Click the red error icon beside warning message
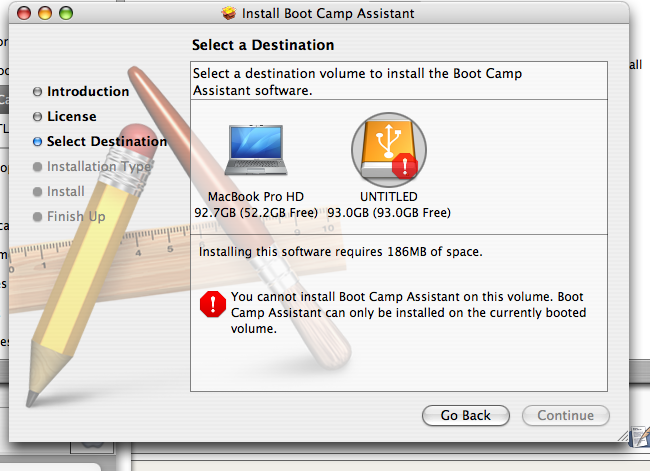The image size is (650, 471). click(213, 304)
